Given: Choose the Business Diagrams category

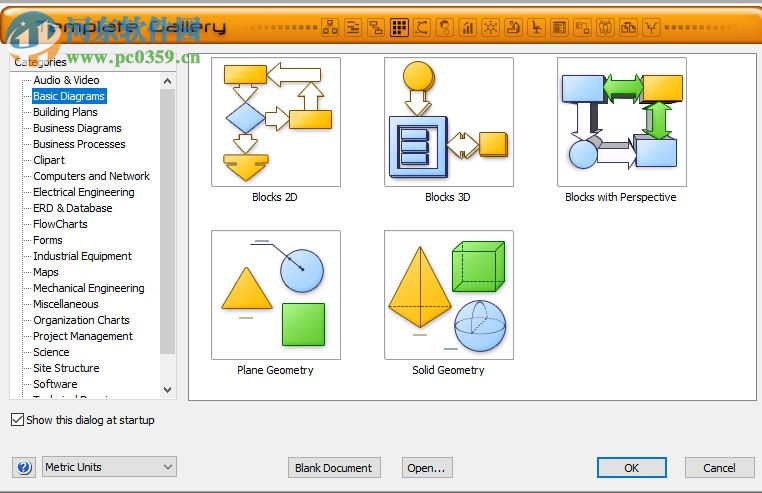Looking at the screenshot, I should [77, 128].
